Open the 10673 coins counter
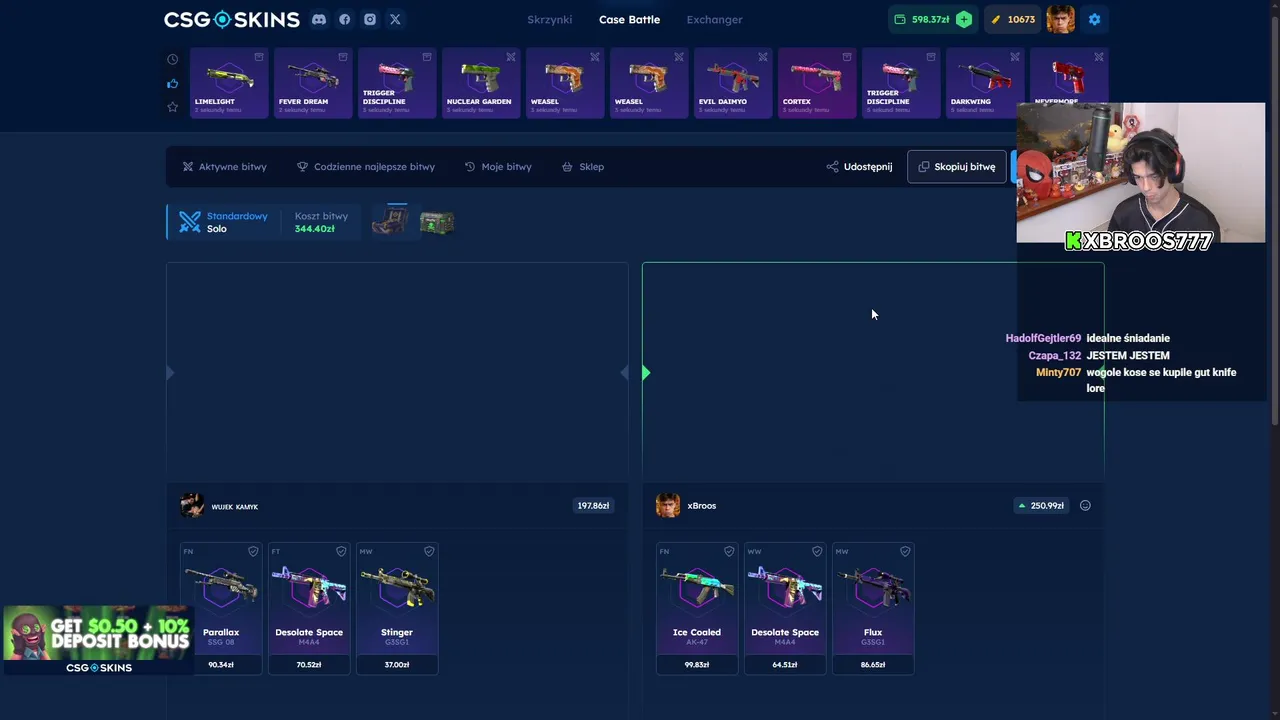 pos(1013,19)
